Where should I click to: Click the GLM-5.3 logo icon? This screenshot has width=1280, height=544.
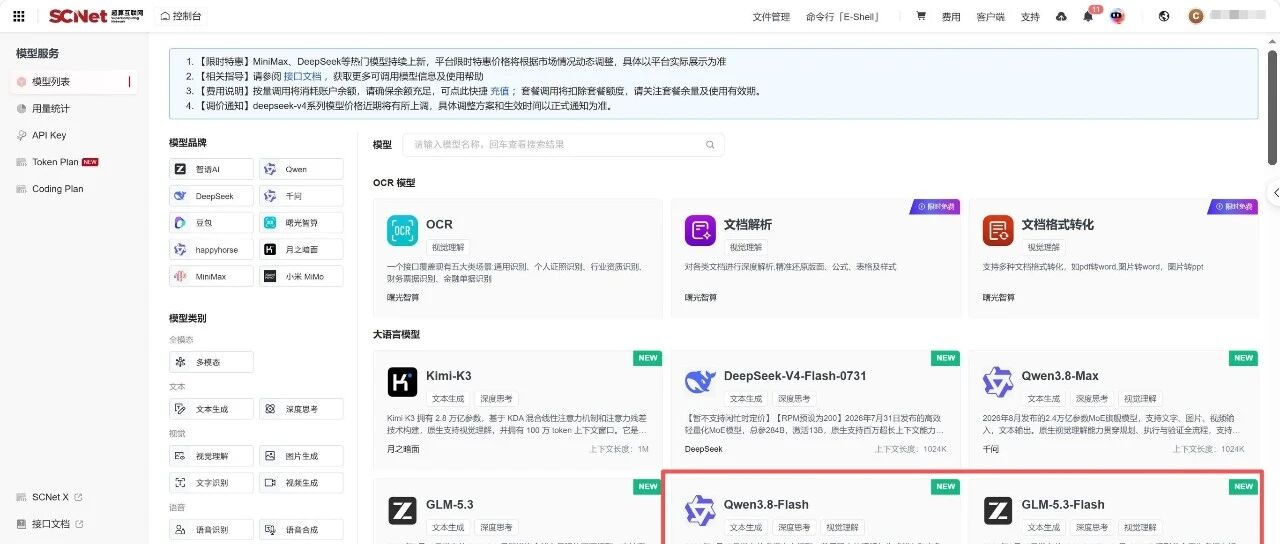(x=402, y=510)
